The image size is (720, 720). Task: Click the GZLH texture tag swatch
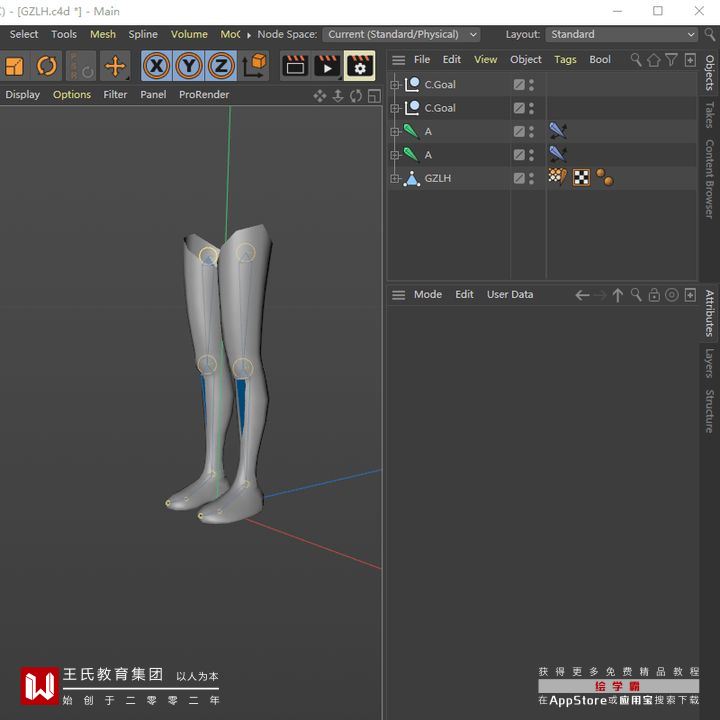581,178
